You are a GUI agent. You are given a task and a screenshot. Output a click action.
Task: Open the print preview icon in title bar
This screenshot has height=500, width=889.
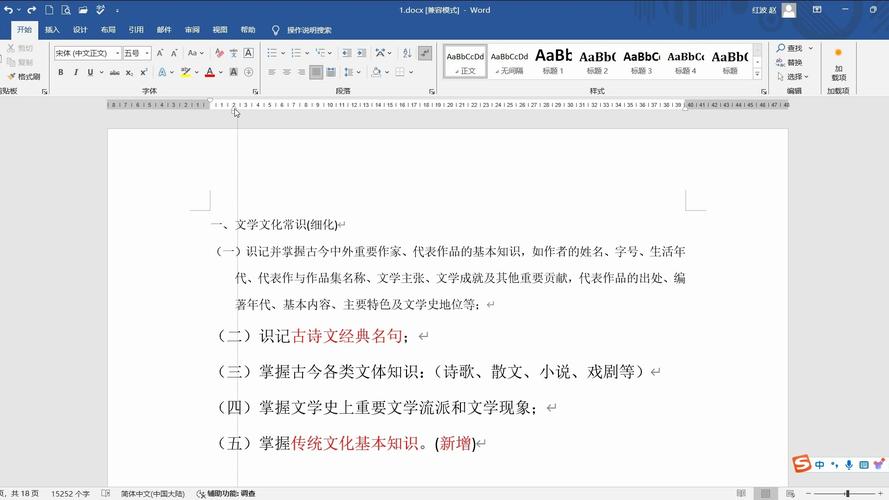[66, 10]
